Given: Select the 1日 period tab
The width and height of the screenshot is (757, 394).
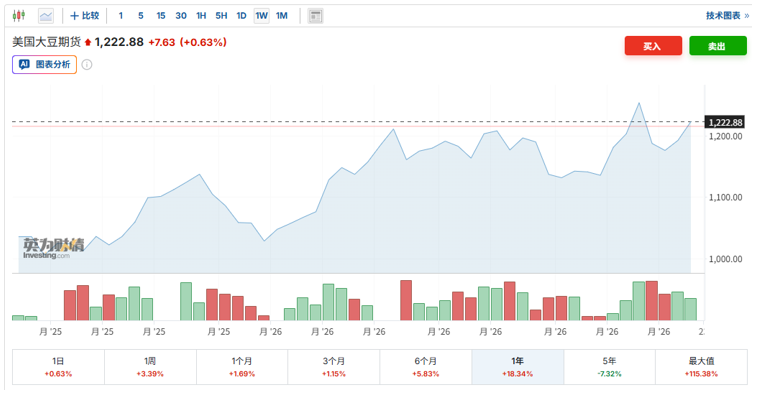Looking at the screenshot, I should pyautogui.click(x=58, y=367).
